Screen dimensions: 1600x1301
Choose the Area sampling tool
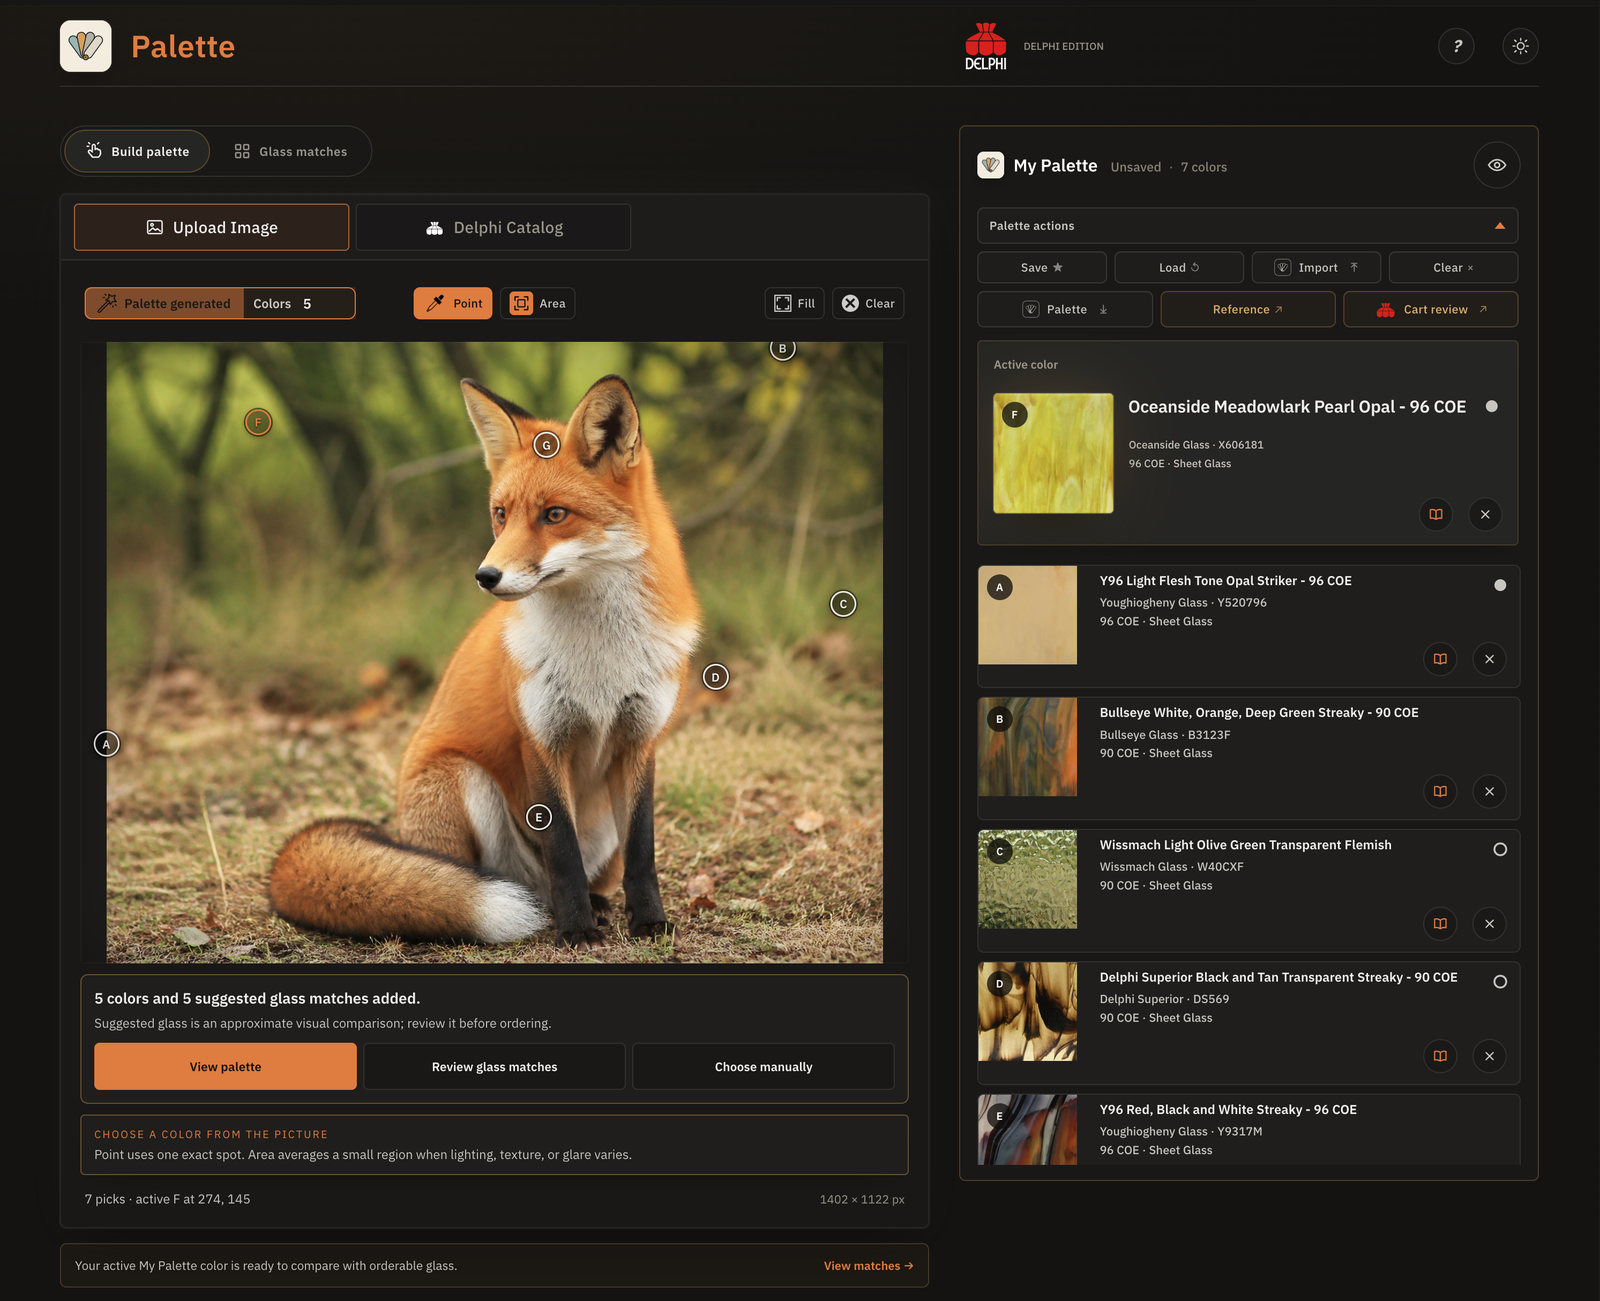pyautogui.click(x=538, y=303)
